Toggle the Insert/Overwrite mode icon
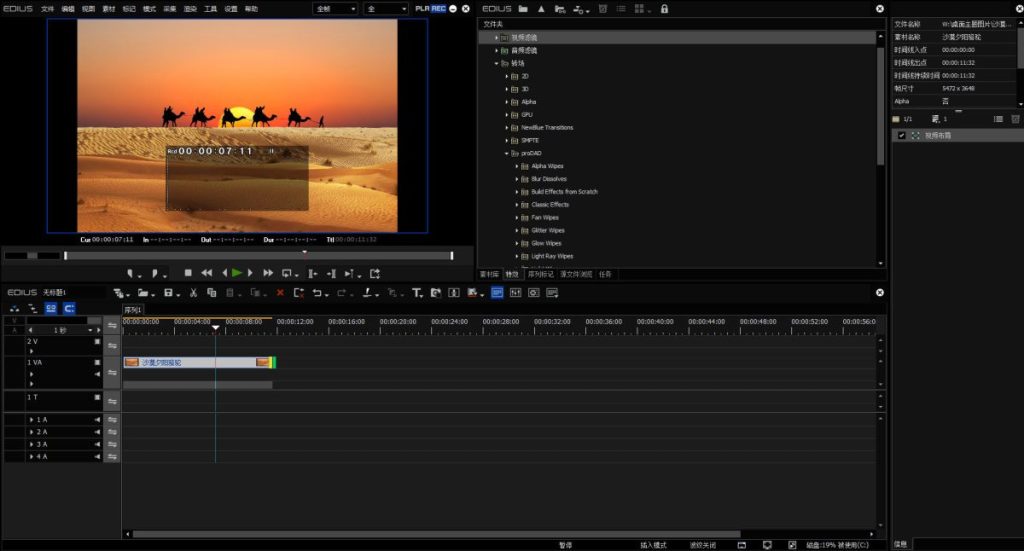This screenshot has width=1024, height=551. 14,308
